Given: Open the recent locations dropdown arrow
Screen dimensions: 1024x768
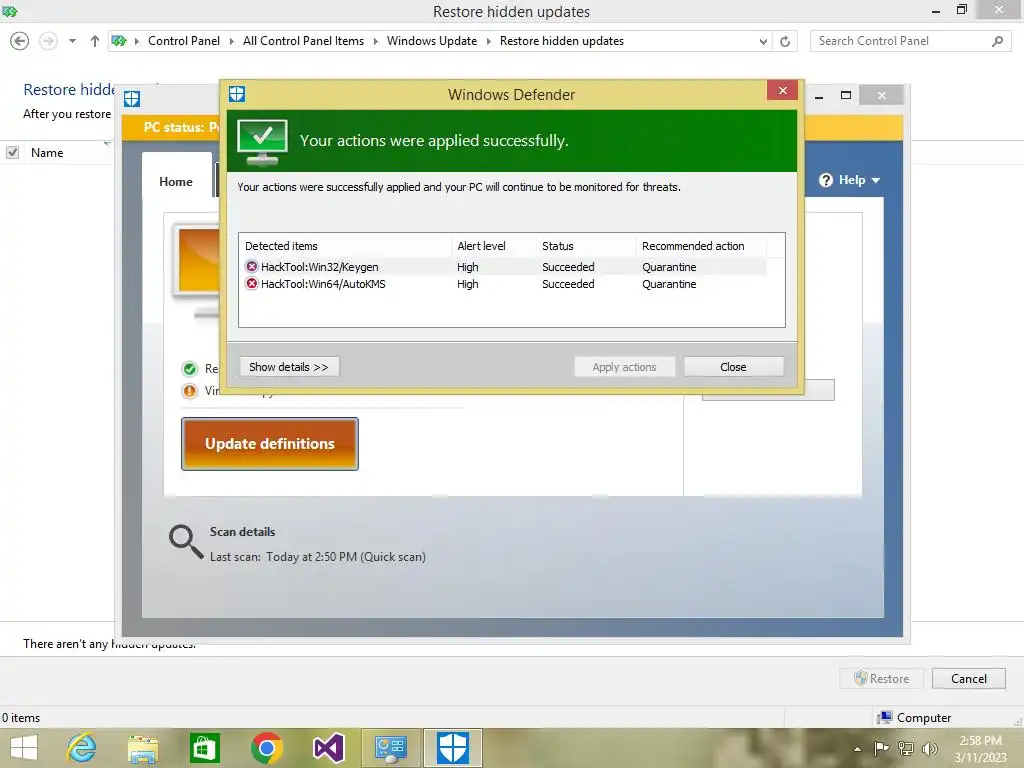Looking at the screenshot, I should pyautogui.click(x=72, y=41).
